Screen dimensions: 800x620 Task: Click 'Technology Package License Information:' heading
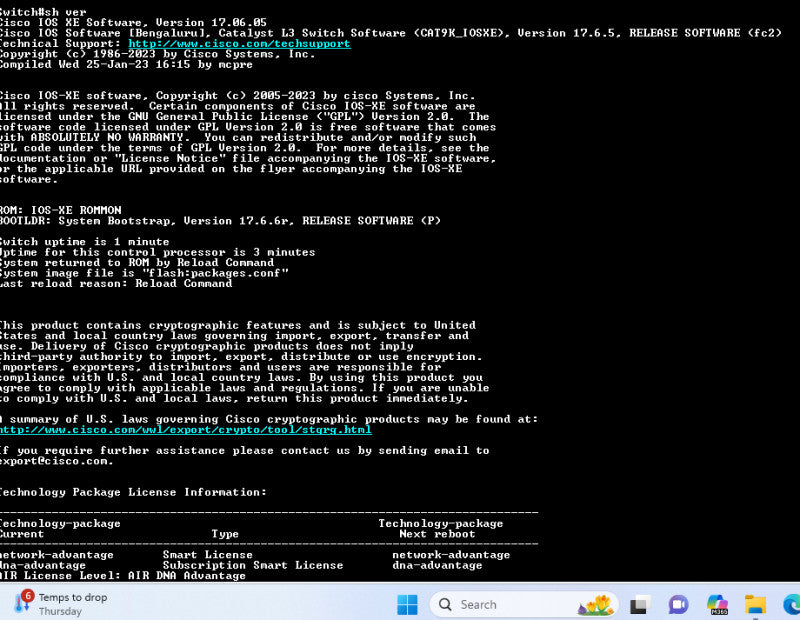(133, 492)
